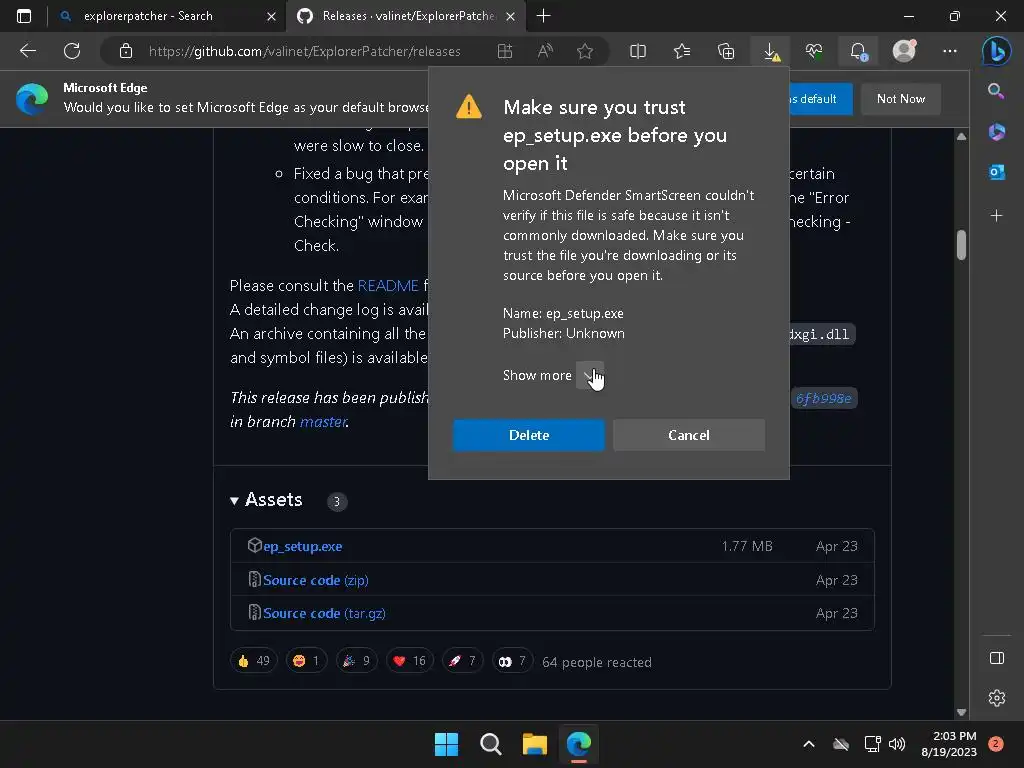Open network status tray icon

[872, 744]
